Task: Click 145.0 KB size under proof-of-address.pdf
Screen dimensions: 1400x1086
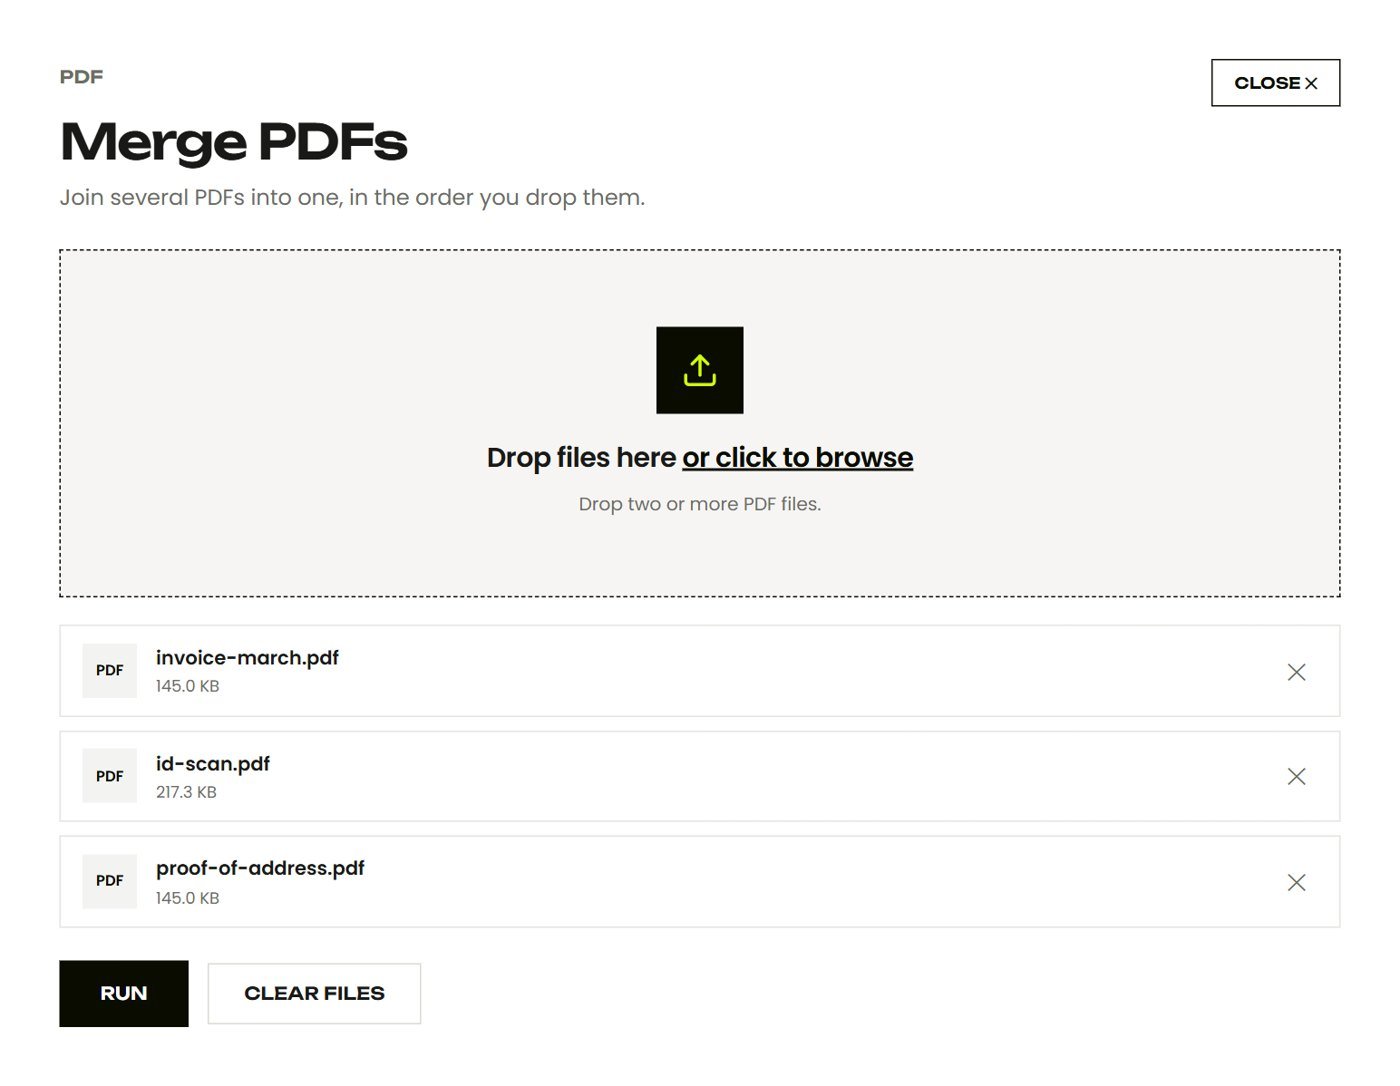Action: click(187, 898)
